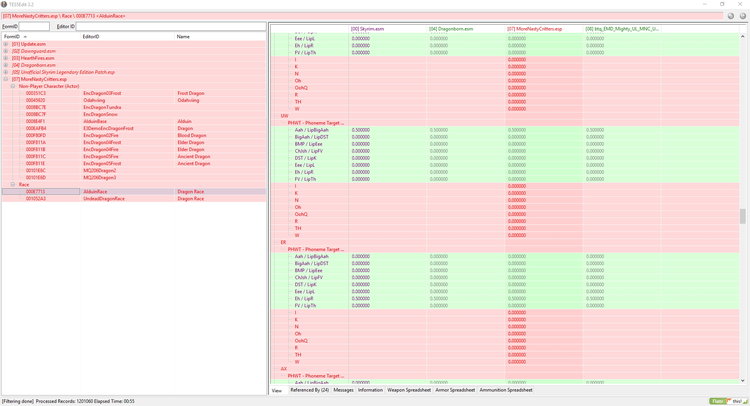This screenshot has width=750, height=406.
Task: Select the EncDragonTundra record
Action: point(134,107)
